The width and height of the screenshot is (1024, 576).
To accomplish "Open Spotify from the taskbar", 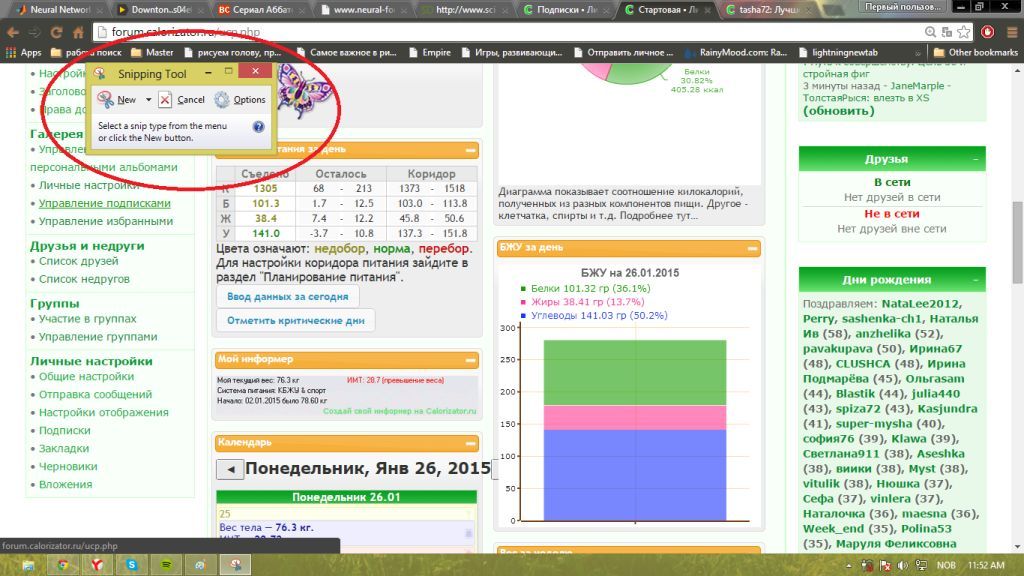I will [167, 565].
